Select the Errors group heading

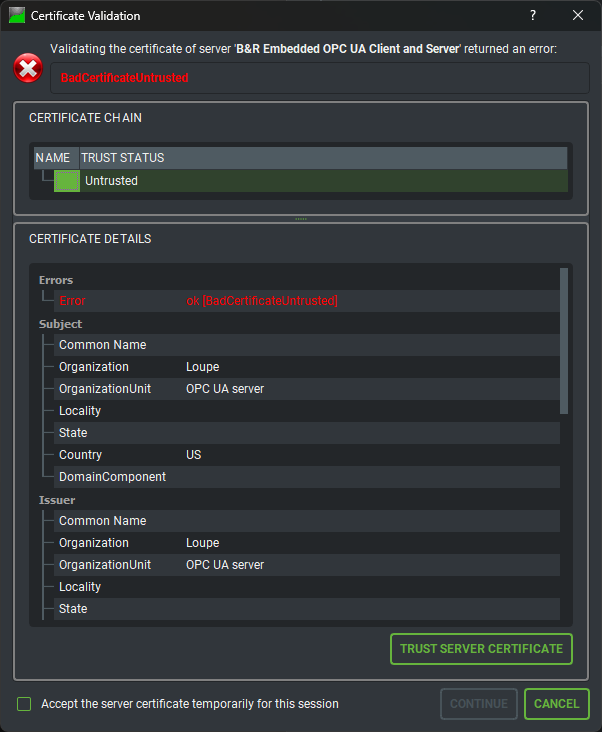pos(56,280)
